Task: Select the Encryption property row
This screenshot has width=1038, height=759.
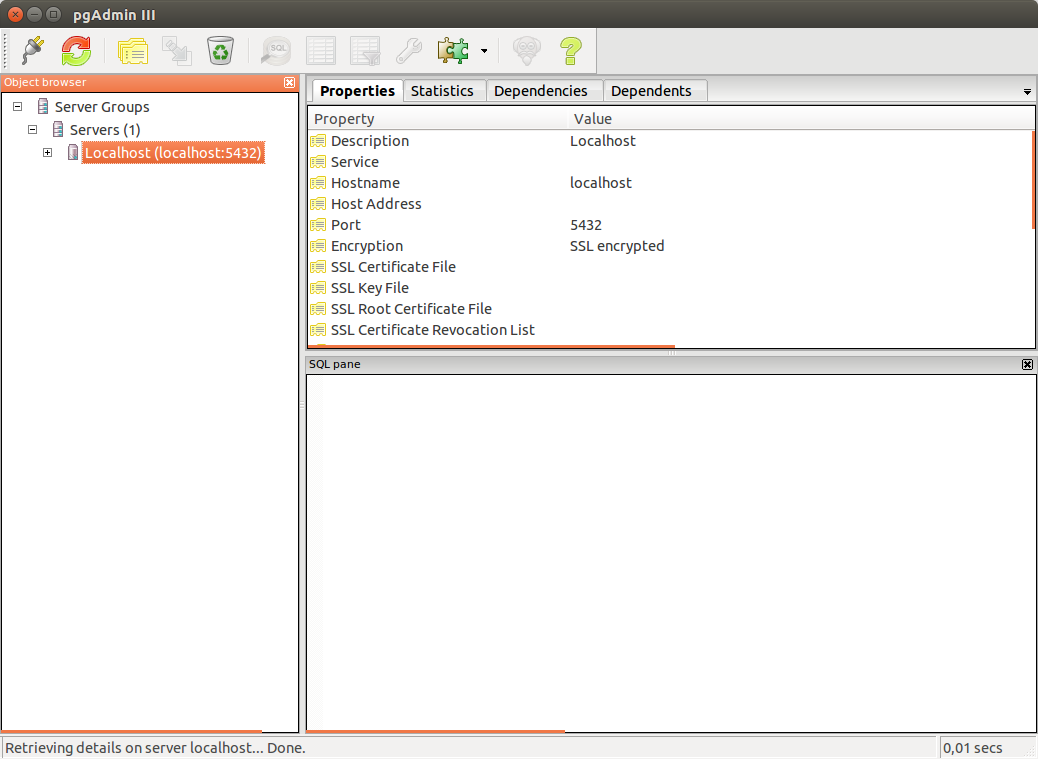Action: [x=670, y=246]
